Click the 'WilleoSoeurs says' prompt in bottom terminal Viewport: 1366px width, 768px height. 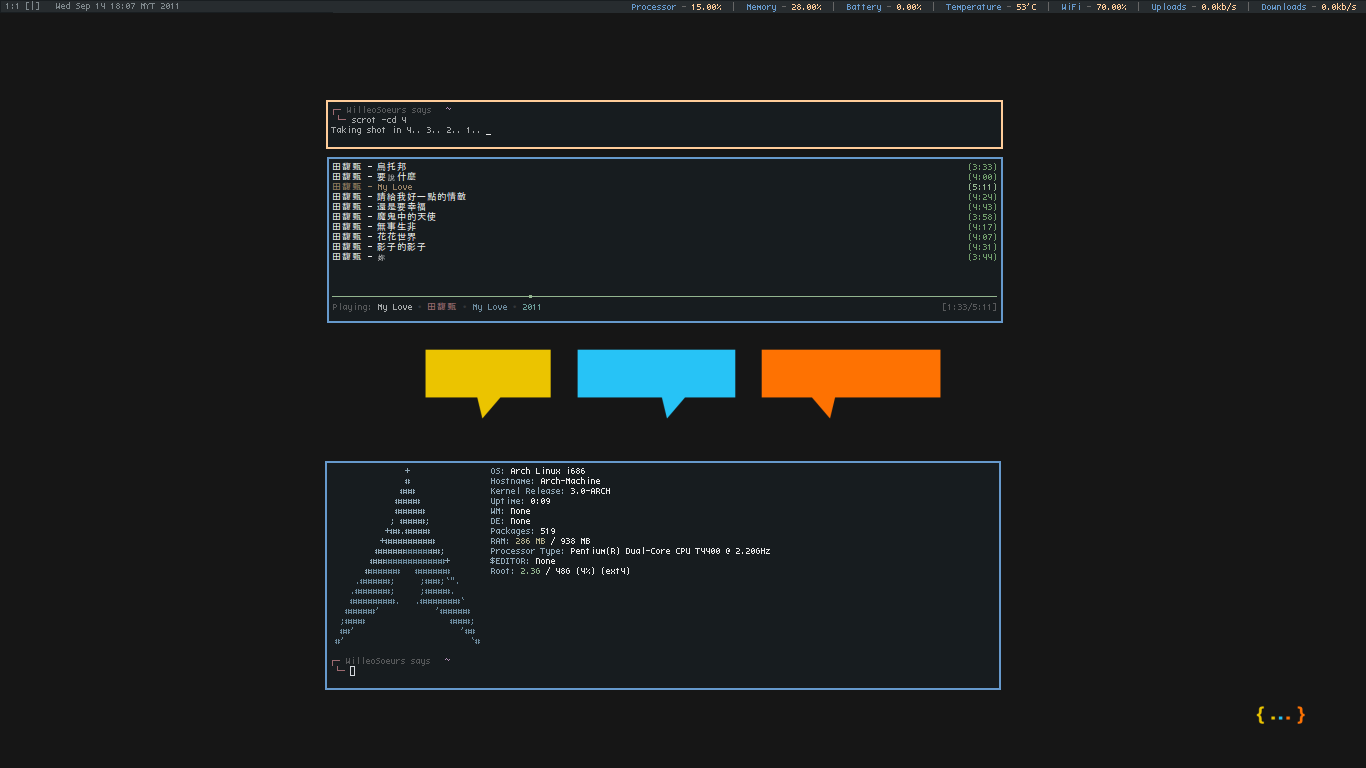coord(389,661)
